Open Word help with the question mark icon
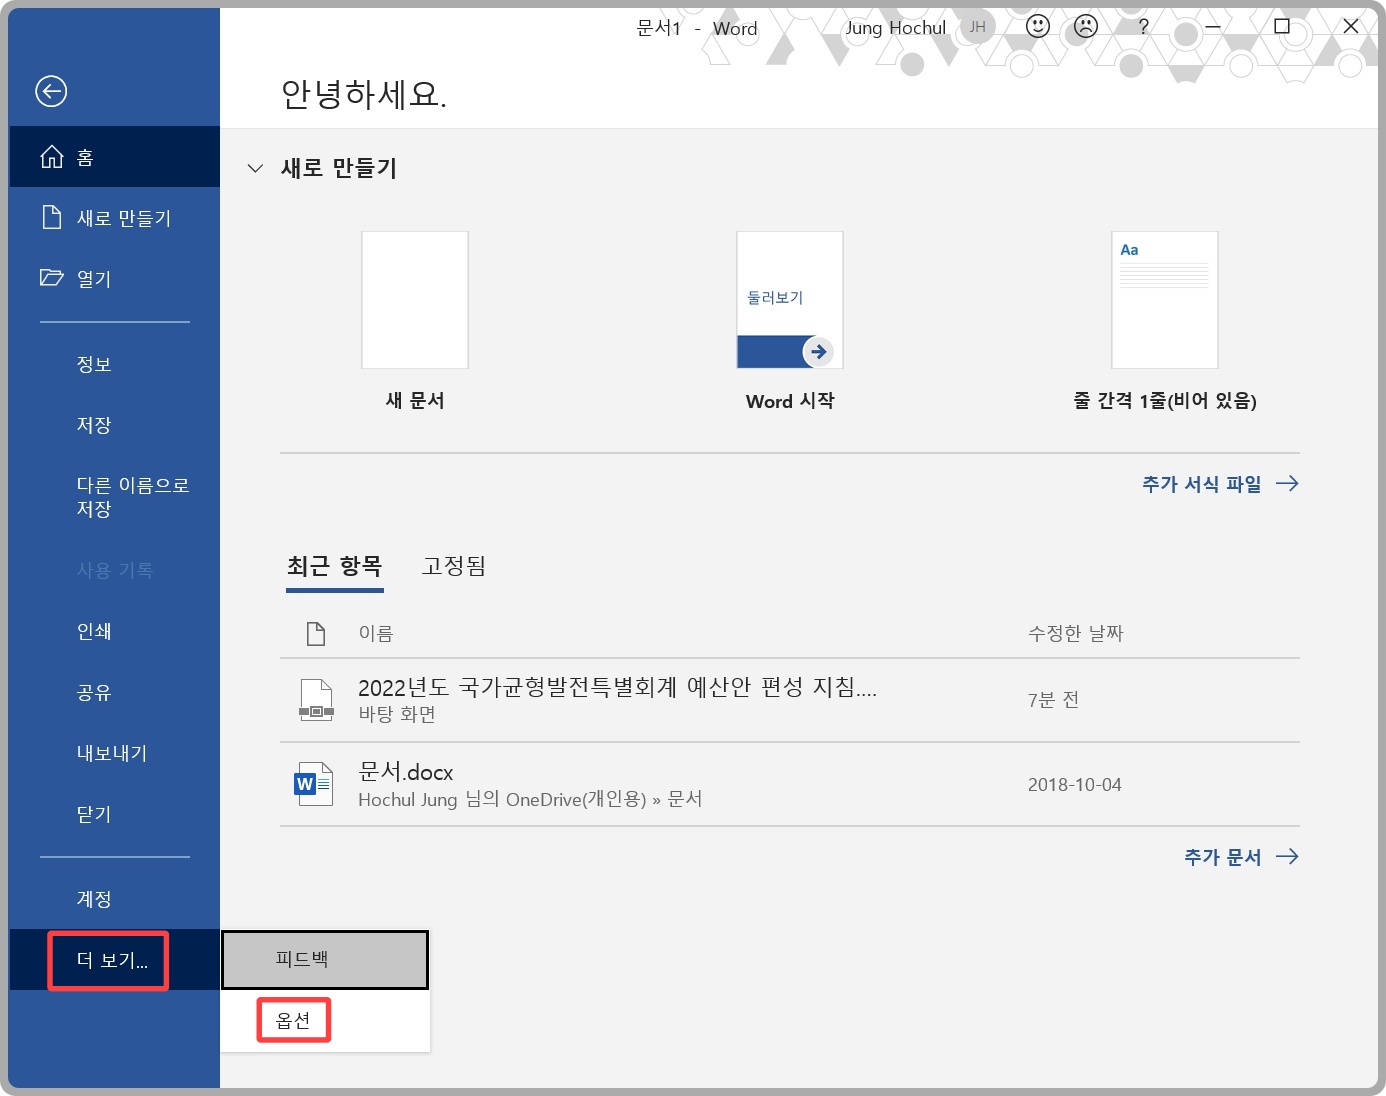The width and height of the screenshot is (1386, 1096). pyautogui.click(x=1143, y=27)
